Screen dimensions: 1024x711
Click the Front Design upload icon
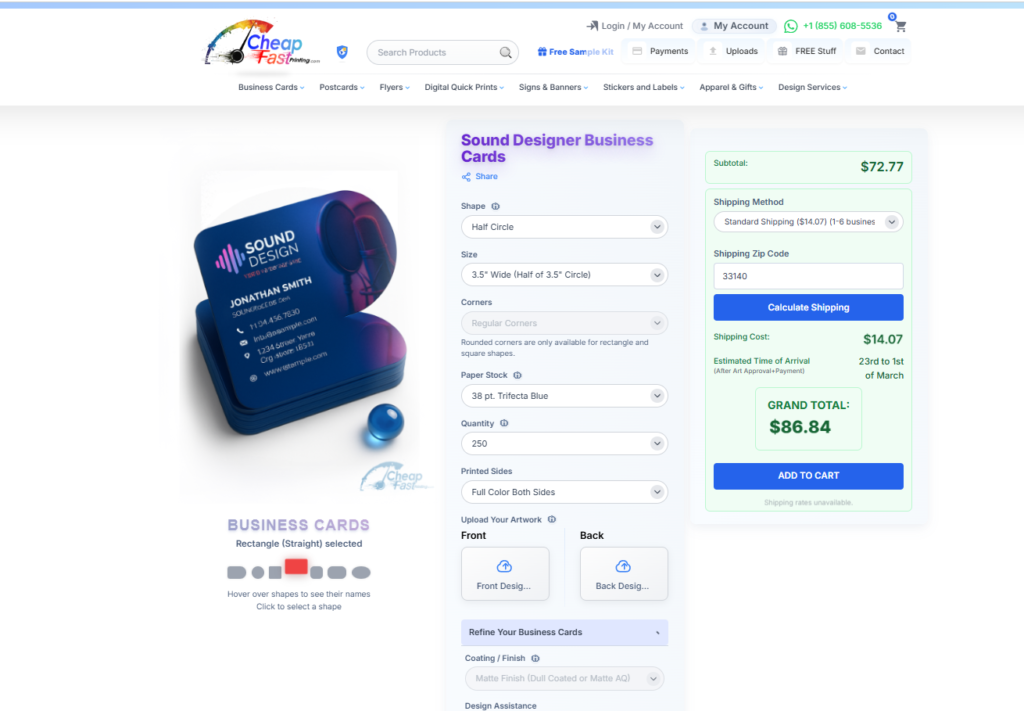[x=504, y=566]
